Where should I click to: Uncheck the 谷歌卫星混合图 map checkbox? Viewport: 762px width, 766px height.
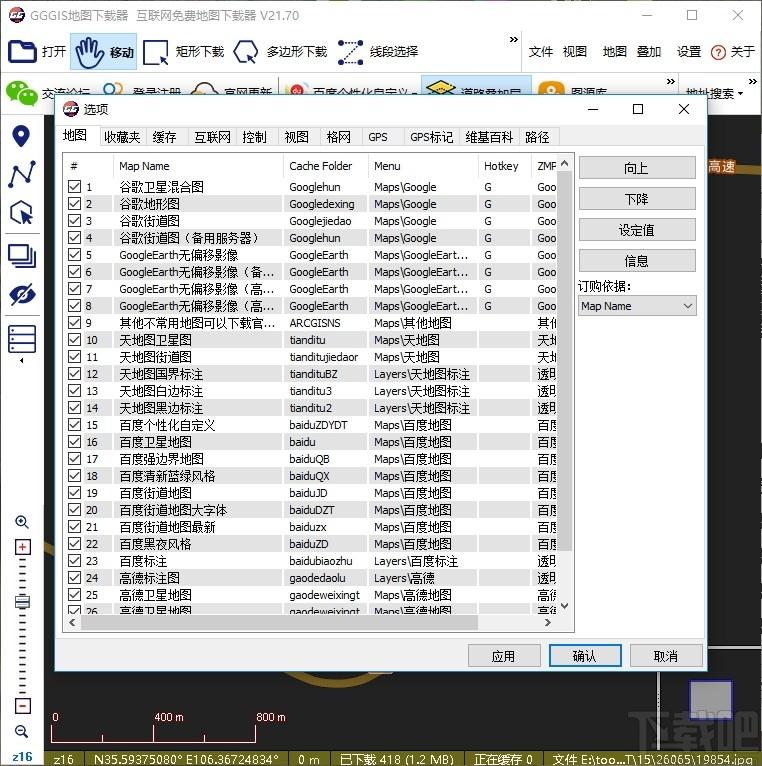click(75, 187)
